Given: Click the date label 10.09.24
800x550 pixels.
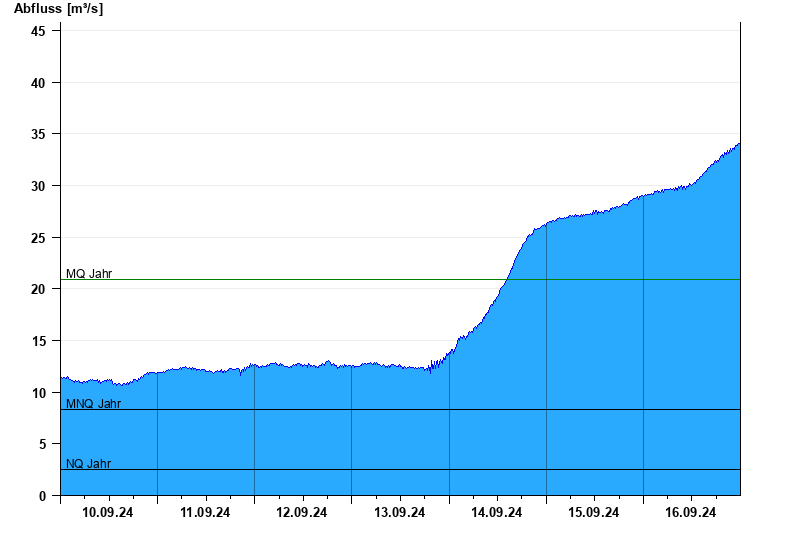Looking at the screenshot, I should click(108, 512).
